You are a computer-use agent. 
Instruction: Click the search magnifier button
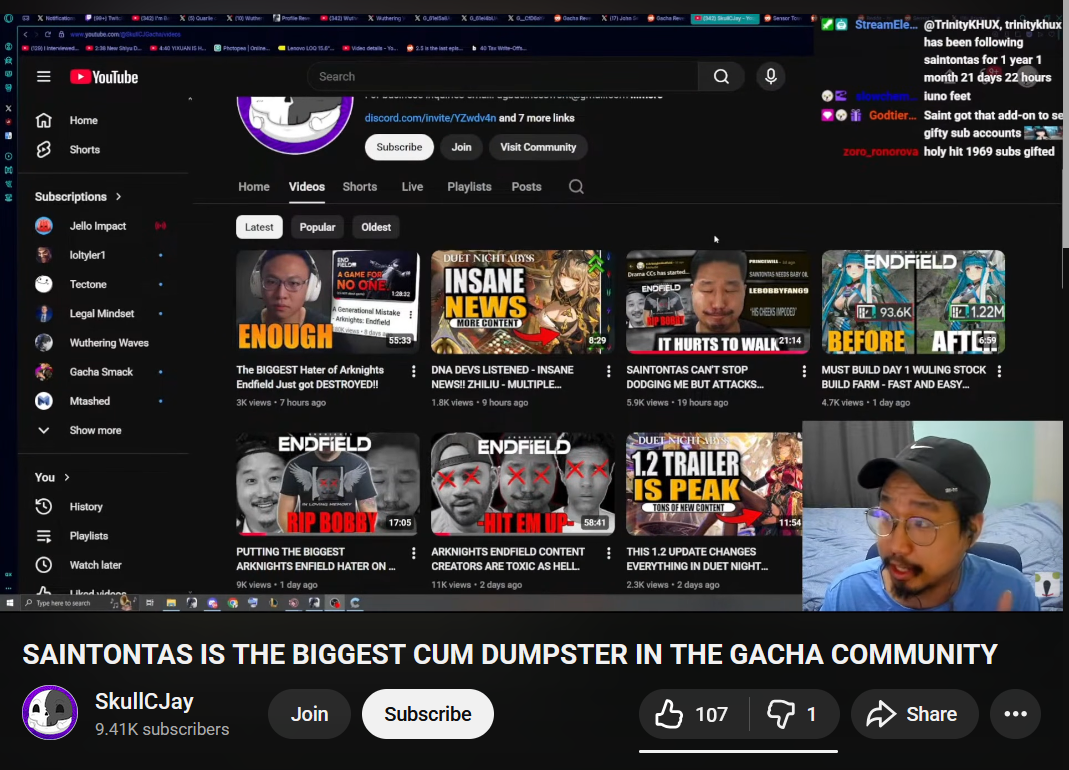(721, 76)
